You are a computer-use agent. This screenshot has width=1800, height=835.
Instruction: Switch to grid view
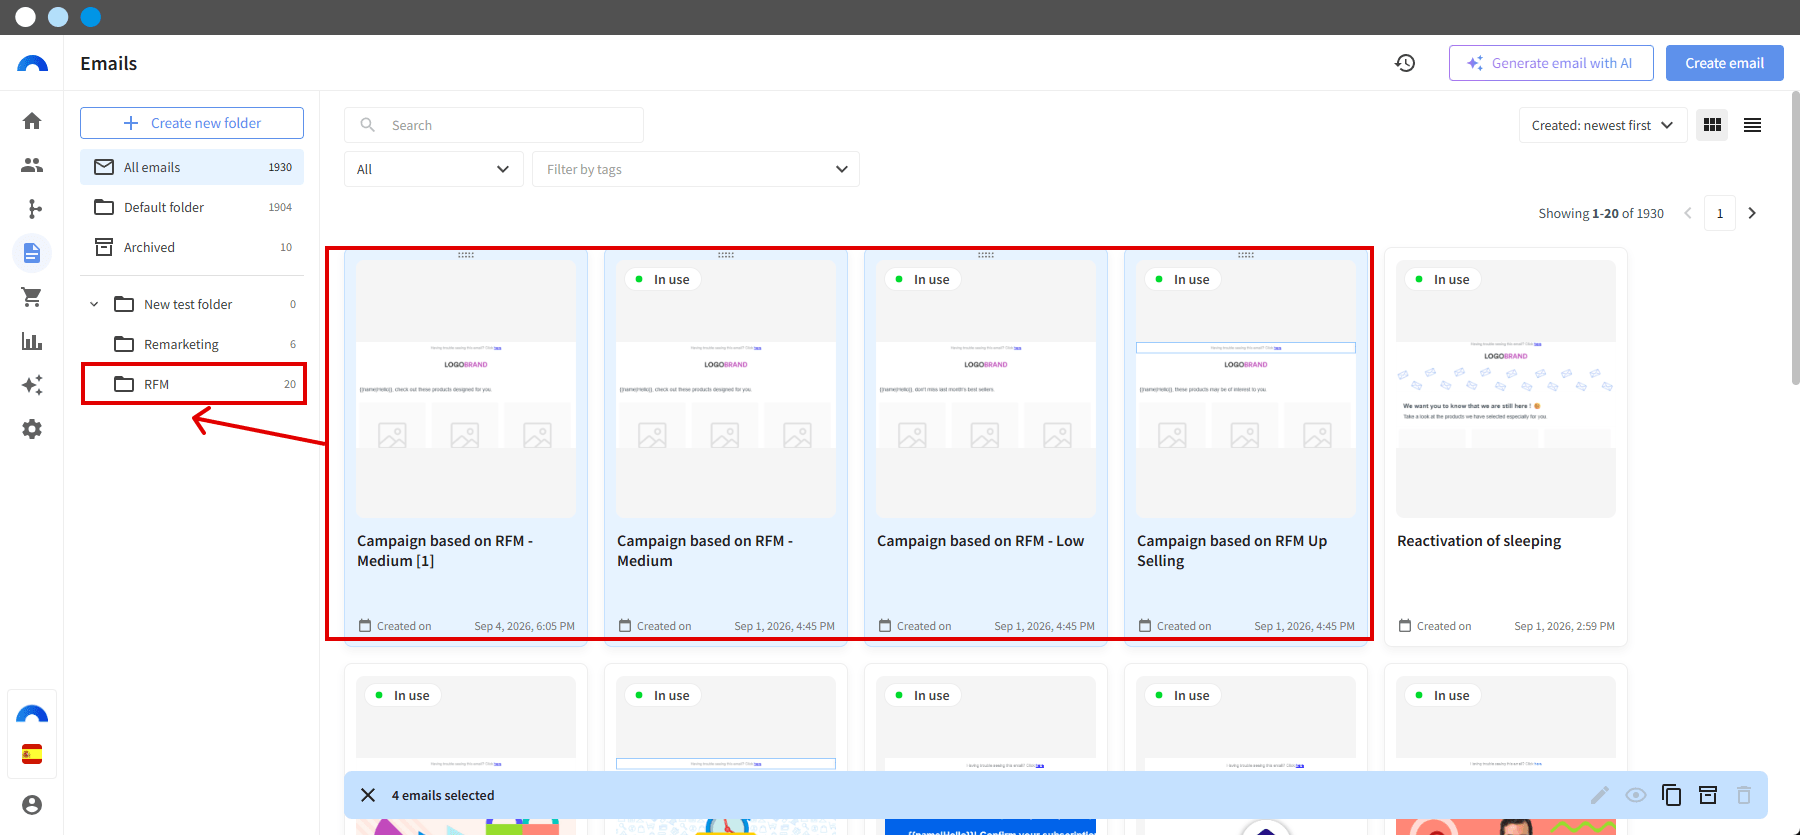tap(1712, 125)
